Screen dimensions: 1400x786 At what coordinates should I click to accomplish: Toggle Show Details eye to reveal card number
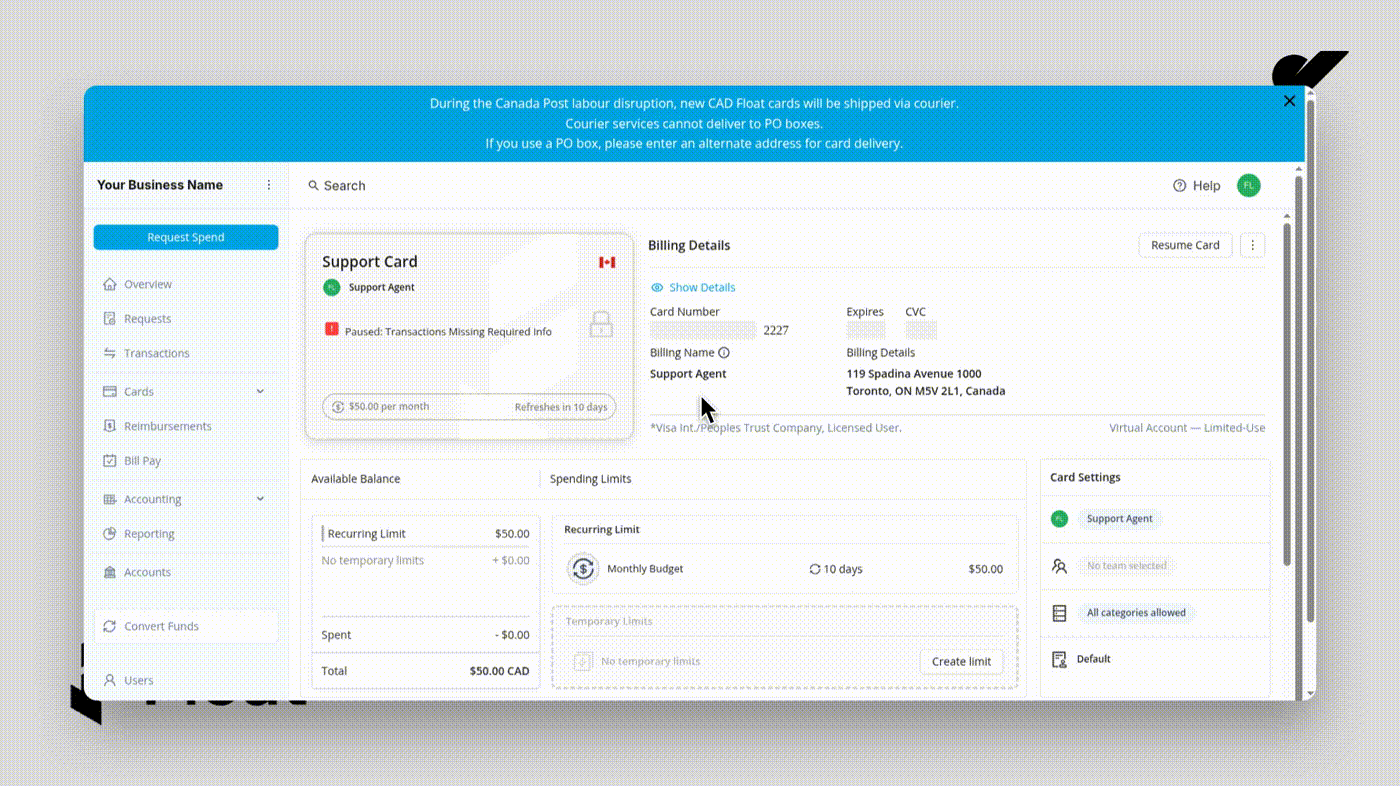click(657, 288)
